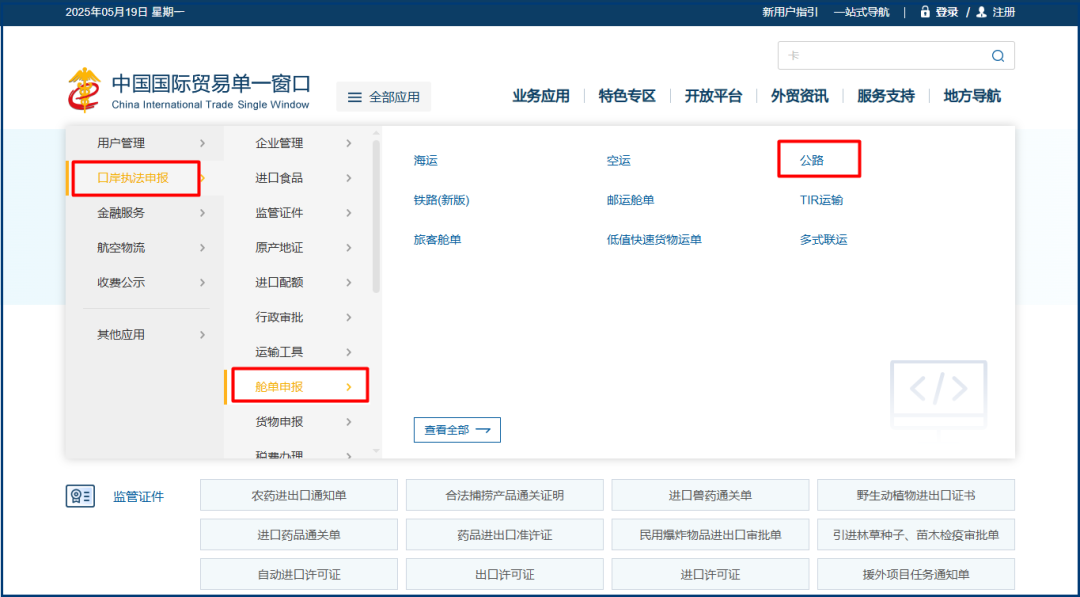Open the 空运 manifest link
This screenshot has width=1080, height=597.
619,160
